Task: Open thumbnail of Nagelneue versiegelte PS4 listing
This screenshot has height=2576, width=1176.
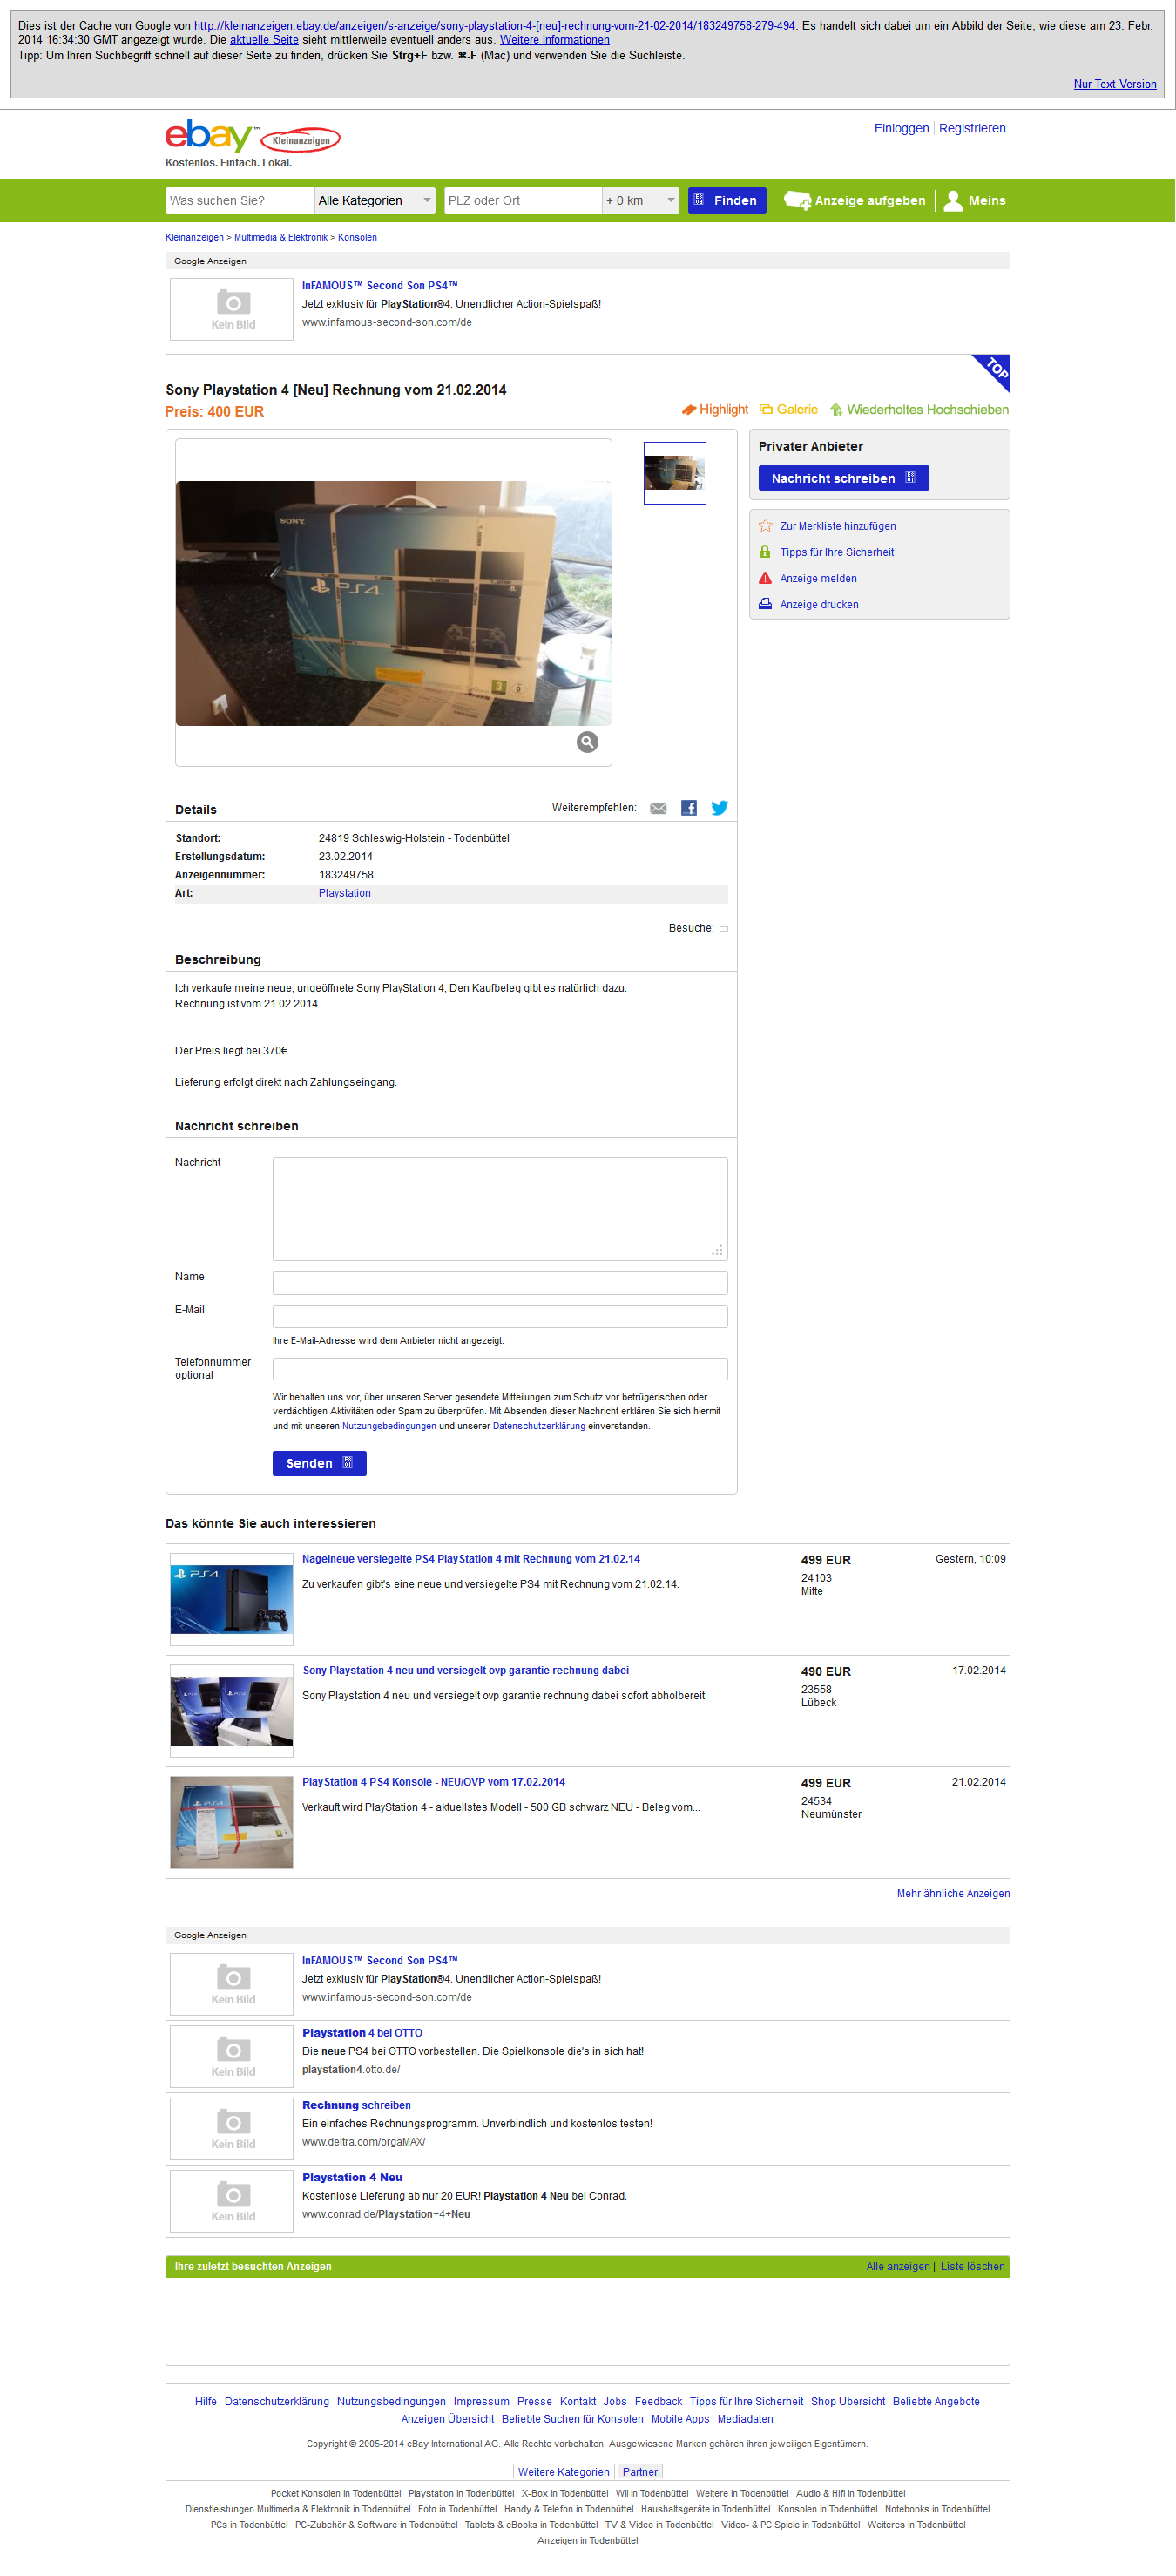Action: (232, 1599)
